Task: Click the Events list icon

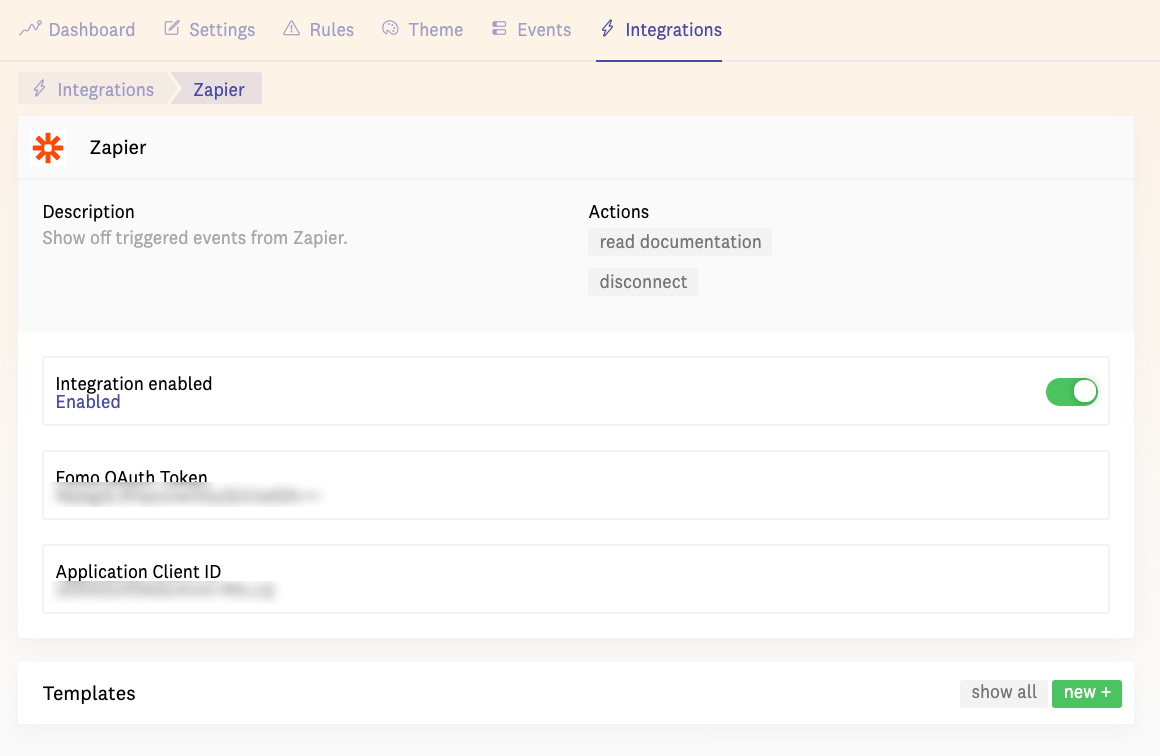Action: [499, 28]
